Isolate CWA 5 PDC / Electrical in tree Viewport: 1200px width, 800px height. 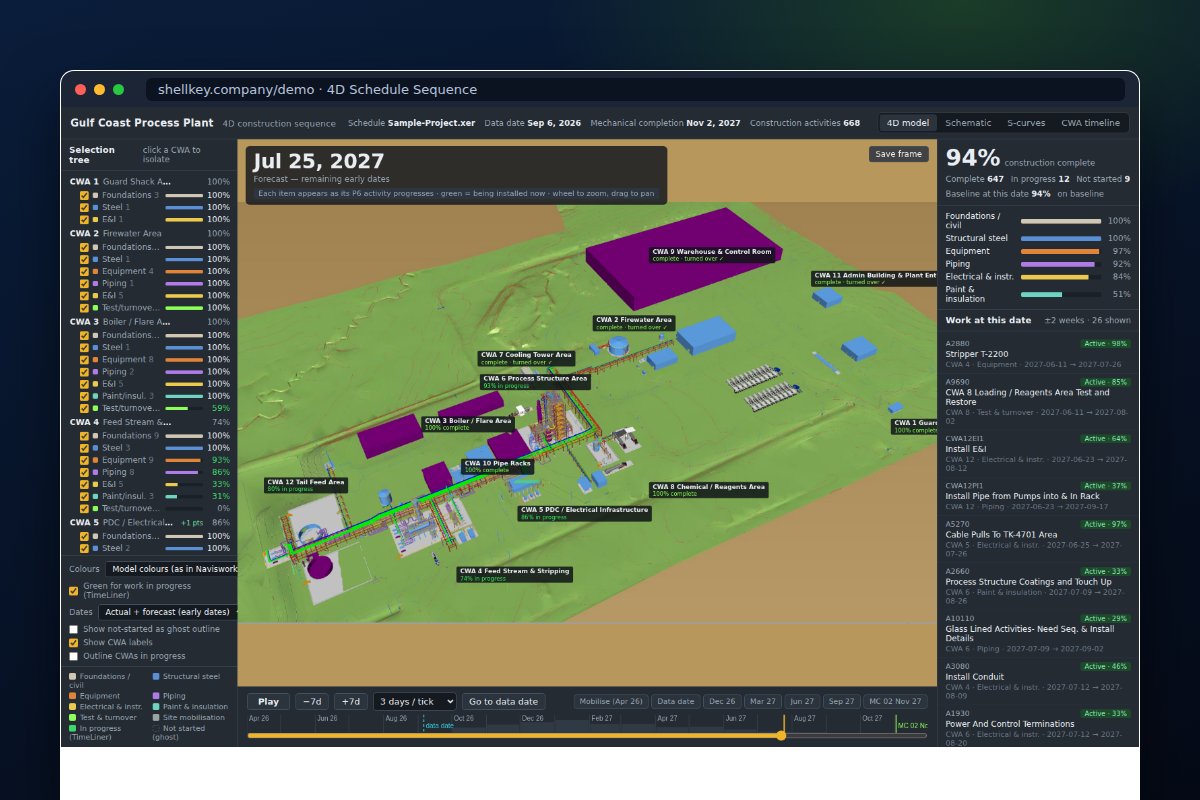pos(150,522)
